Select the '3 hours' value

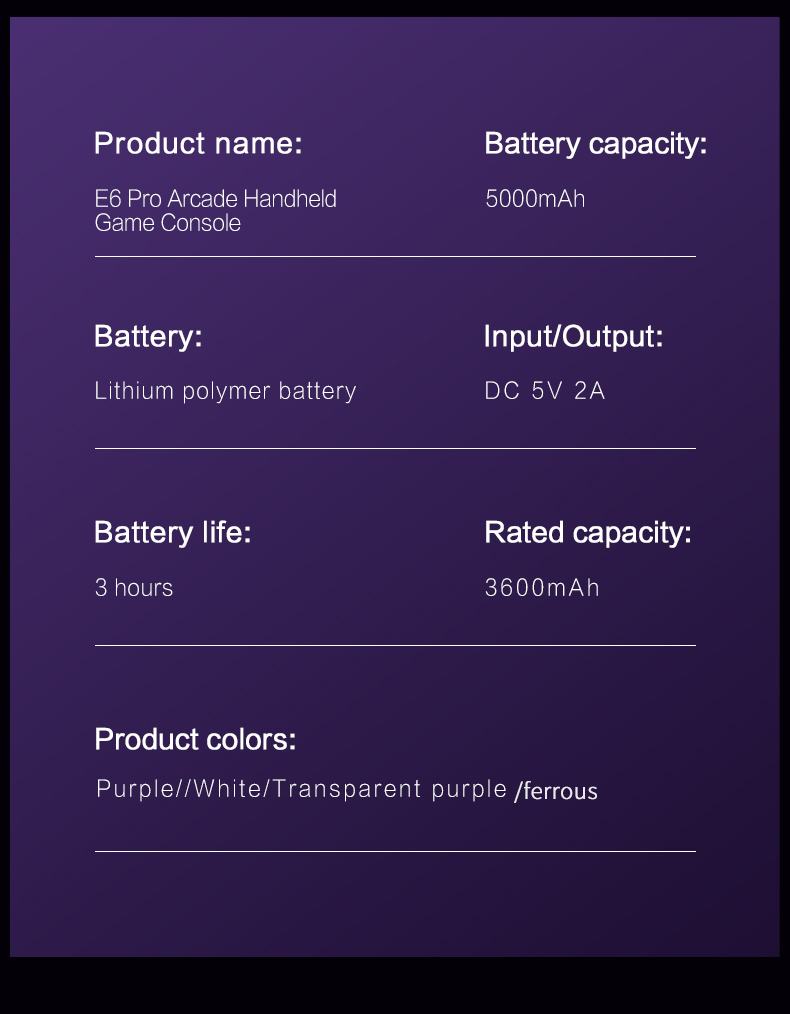pos(134,588)
